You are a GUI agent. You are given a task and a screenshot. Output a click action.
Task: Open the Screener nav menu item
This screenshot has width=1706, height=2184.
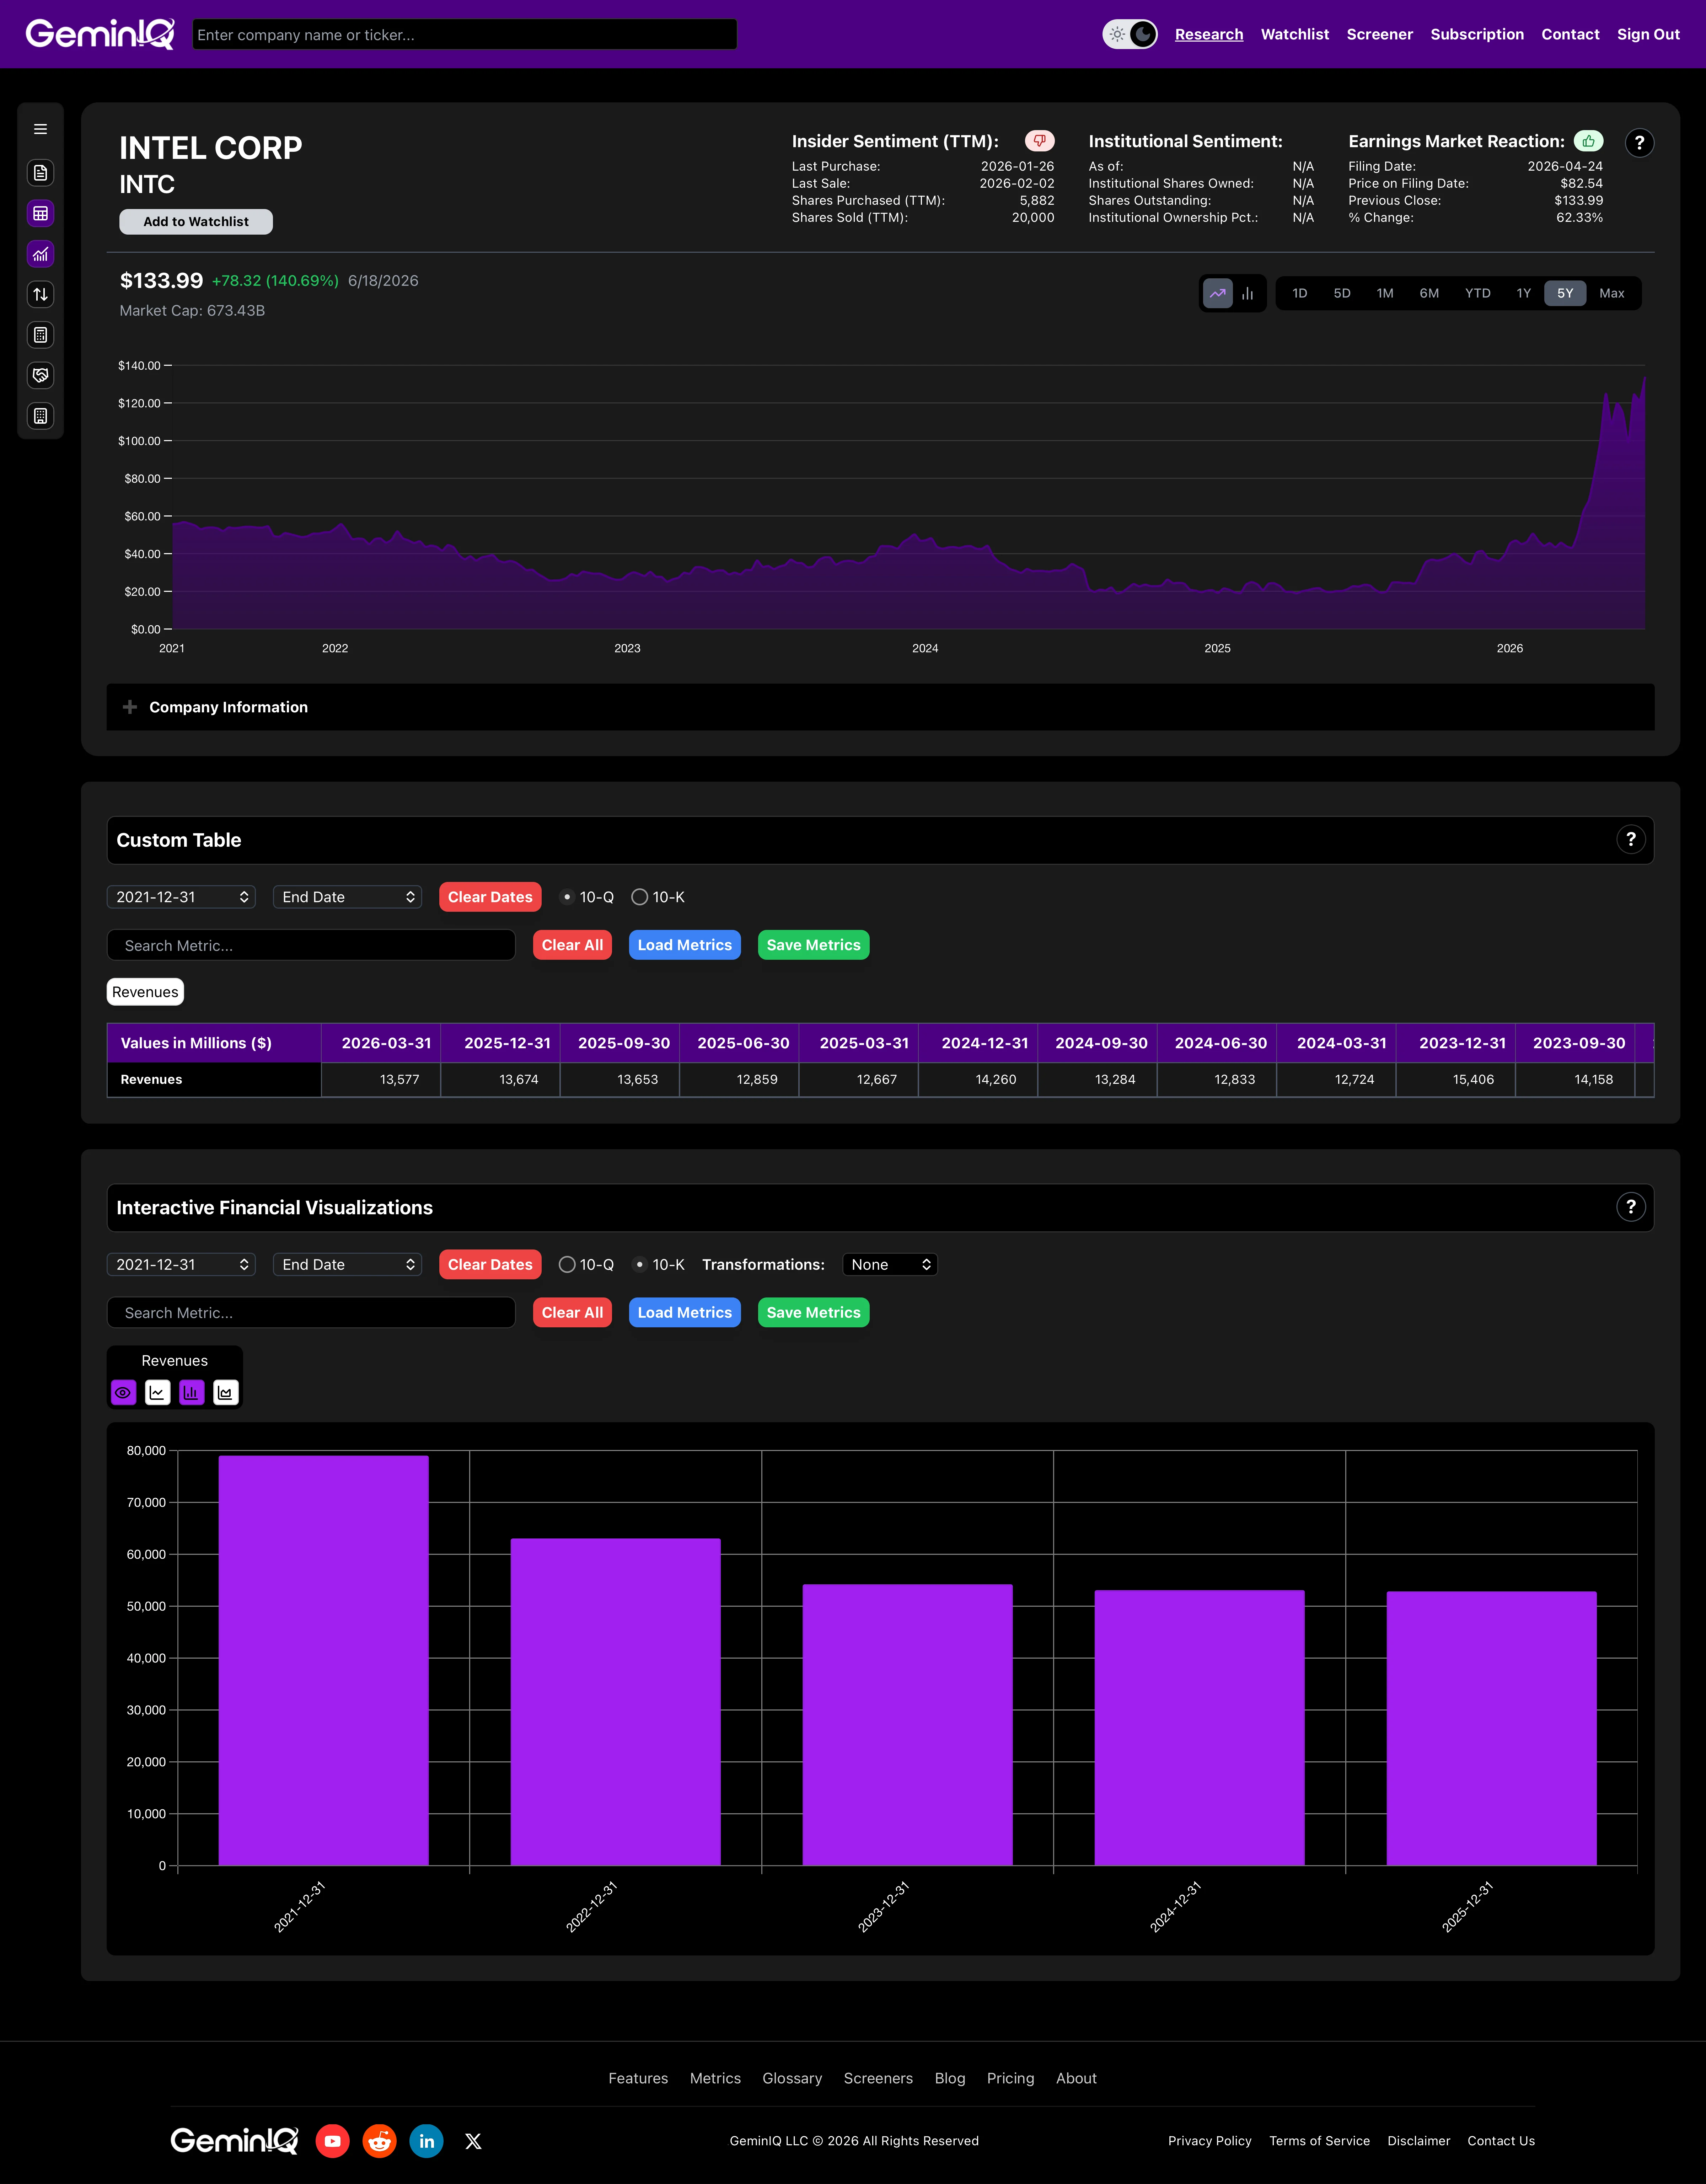coord(1379,34)
